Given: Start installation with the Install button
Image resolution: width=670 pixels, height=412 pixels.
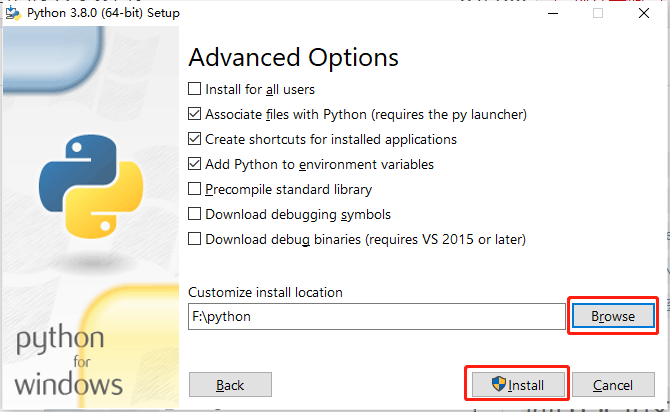Looking at the screenshot, I should 518,385.
